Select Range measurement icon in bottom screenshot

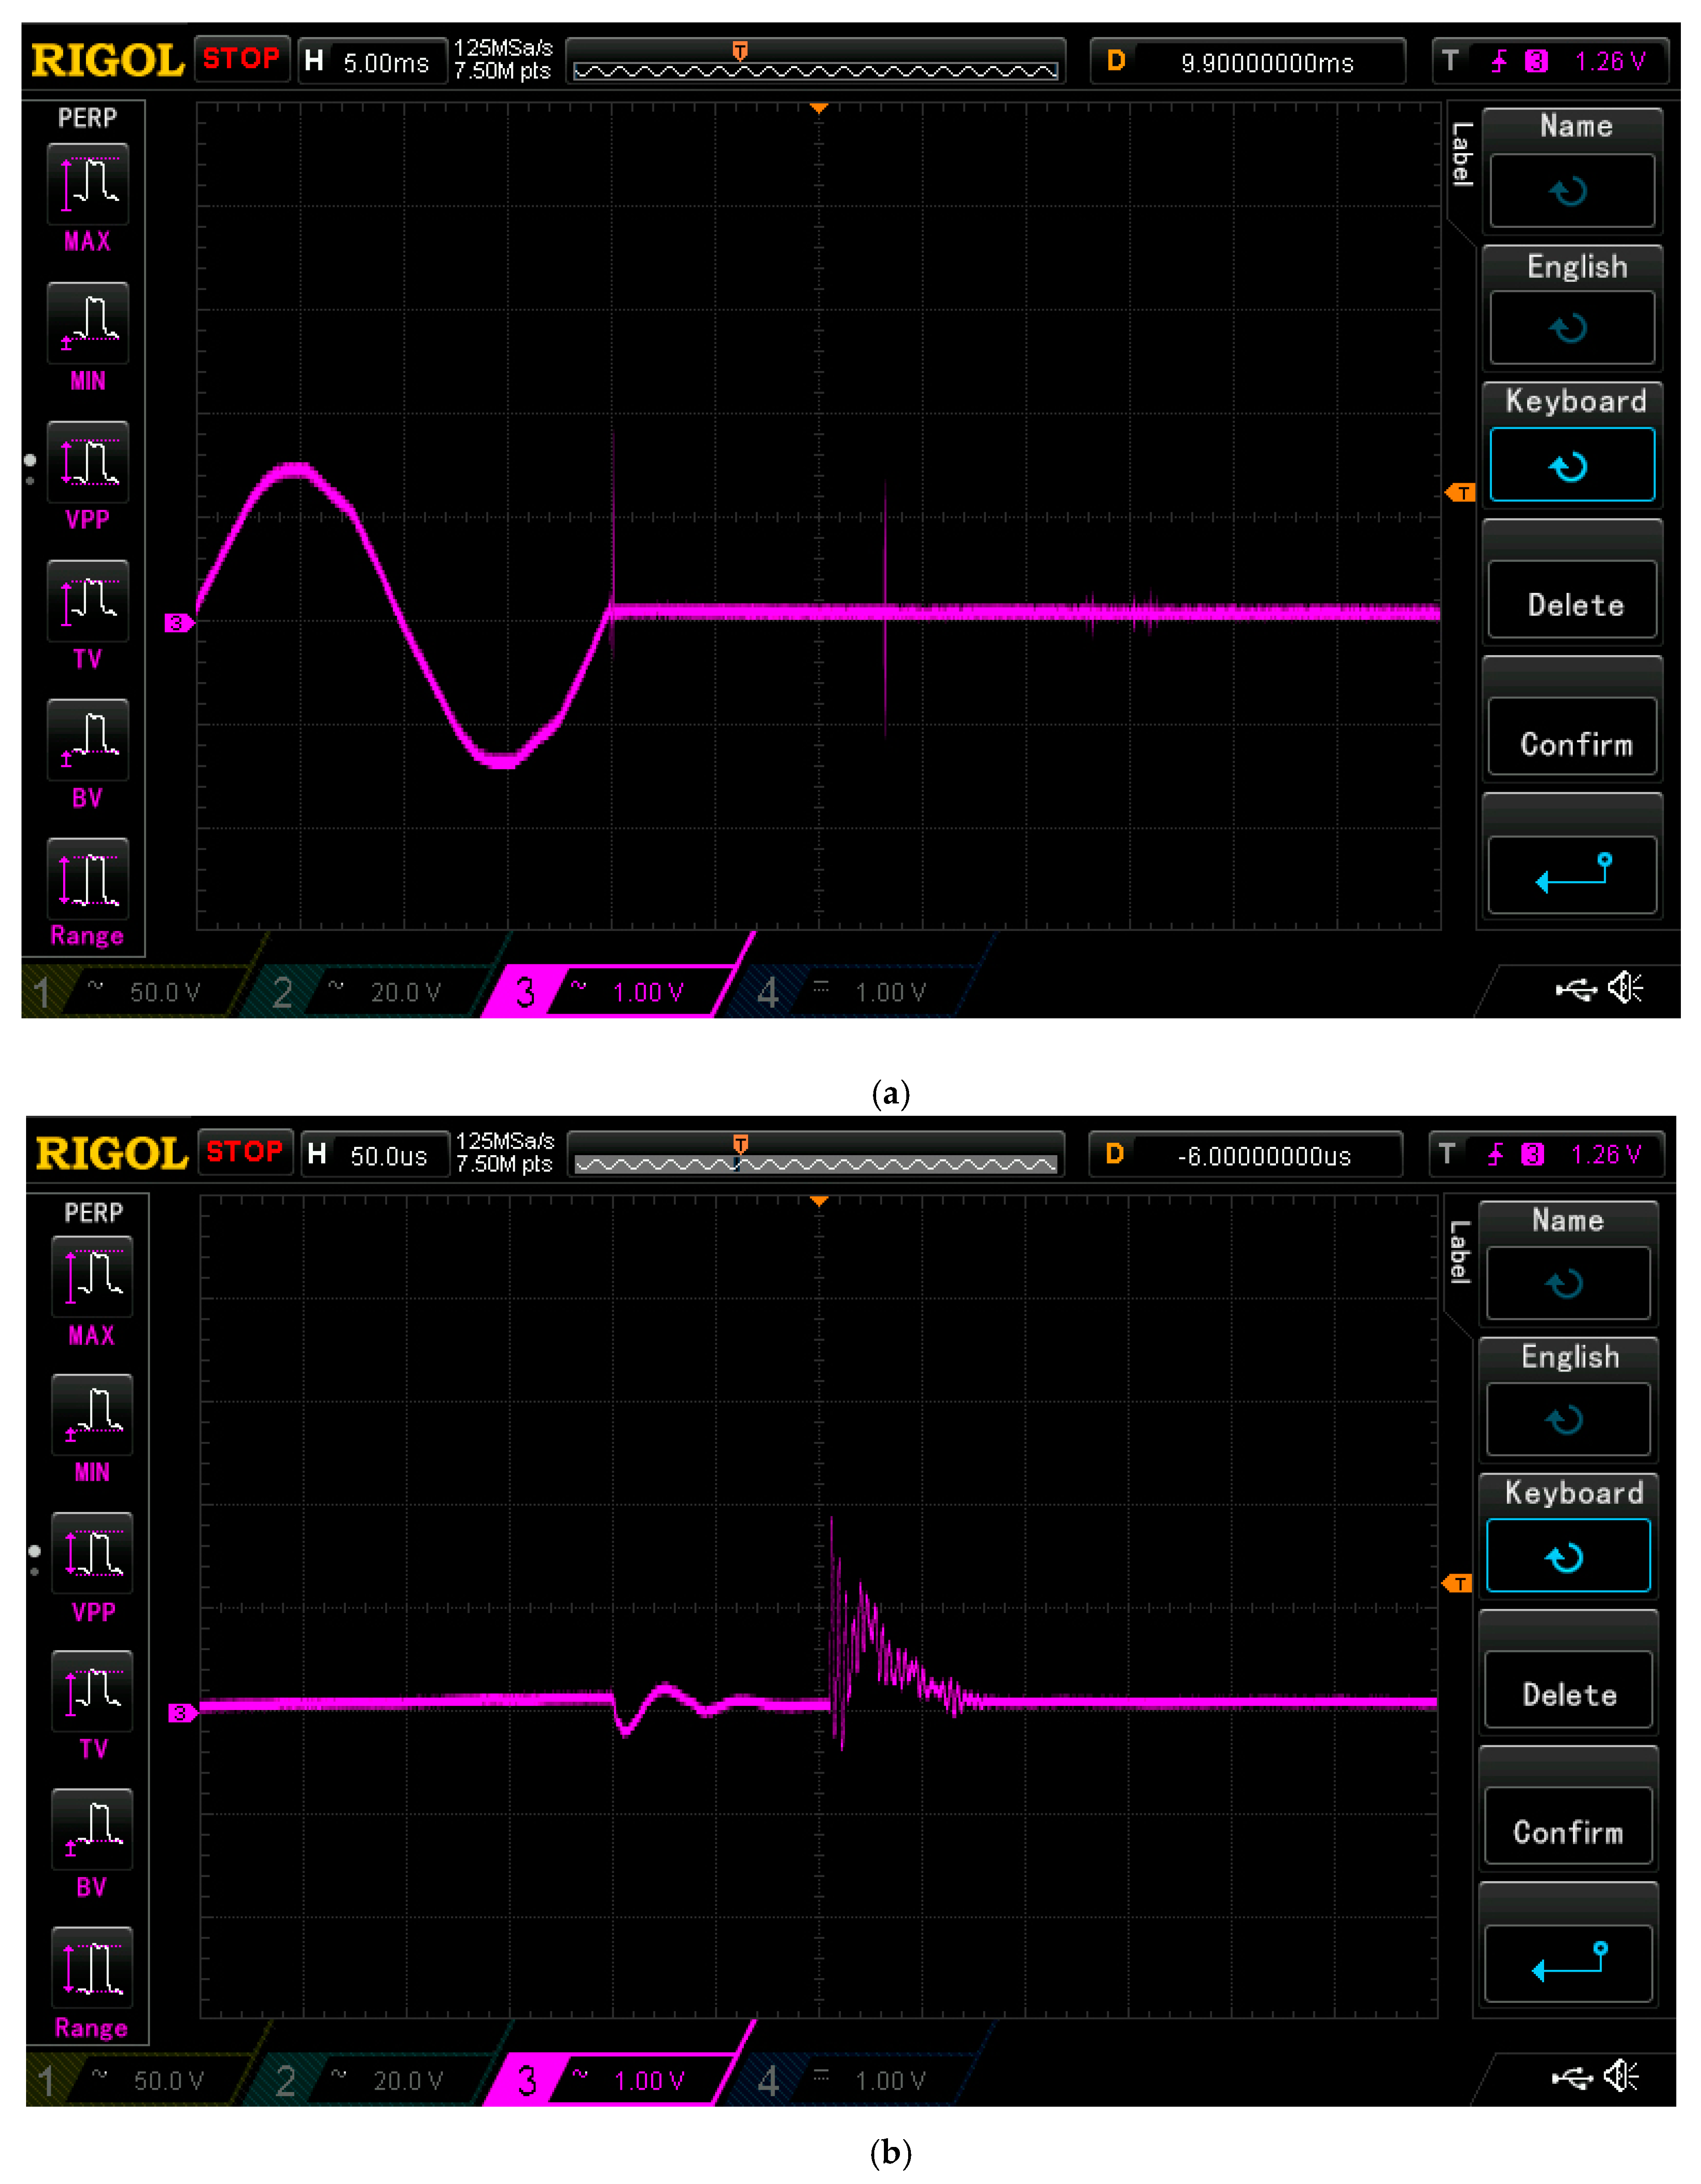(x=92, y=1967)
